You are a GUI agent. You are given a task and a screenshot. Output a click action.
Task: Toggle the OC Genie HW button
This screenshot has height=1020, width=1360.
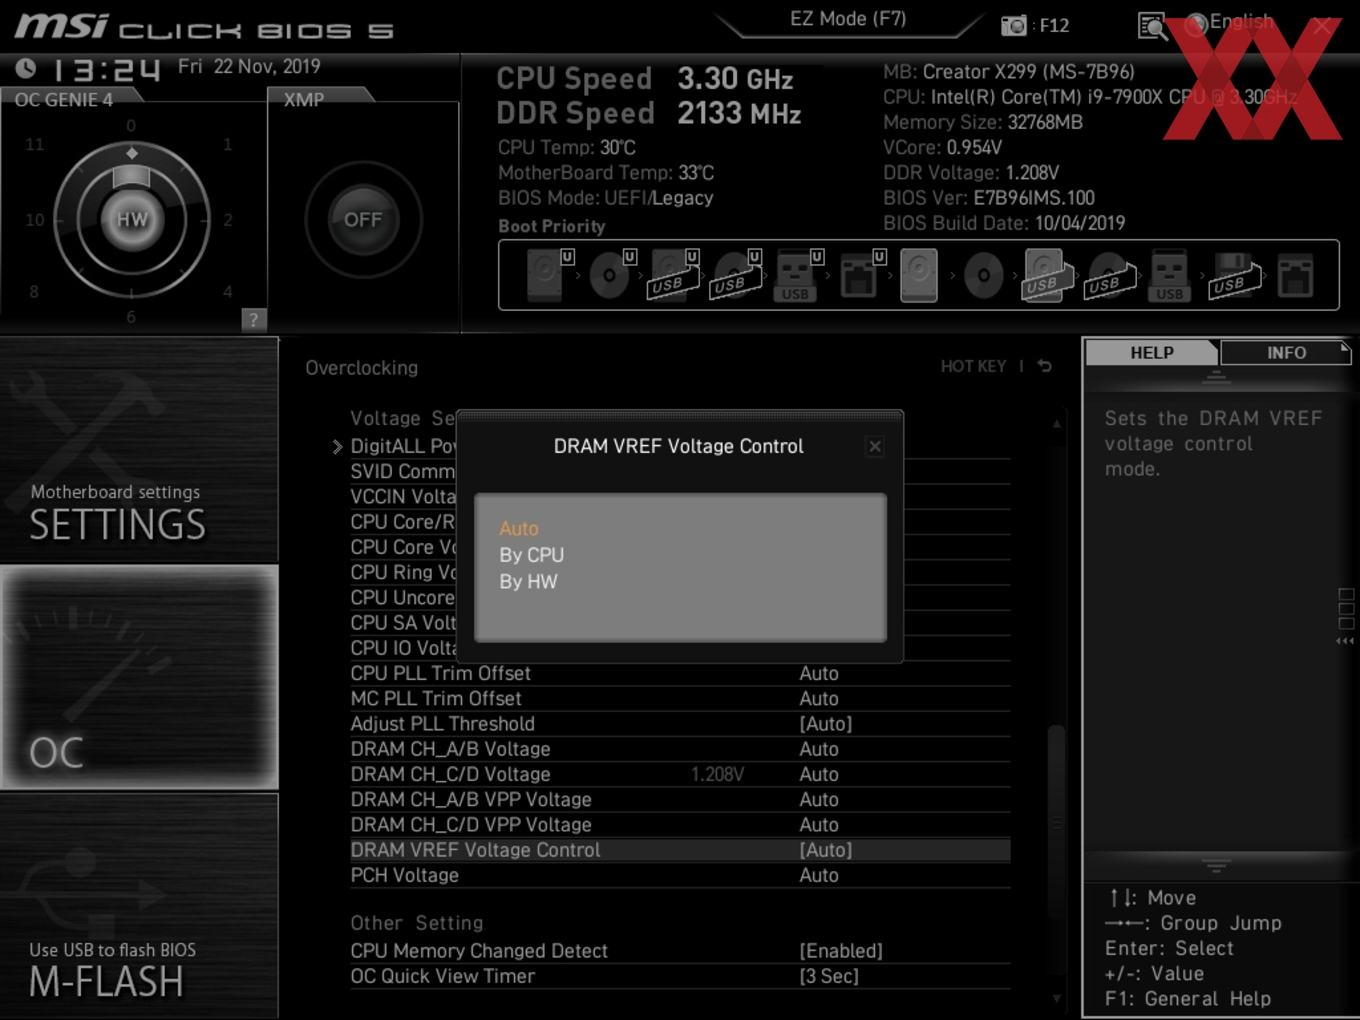132,219
